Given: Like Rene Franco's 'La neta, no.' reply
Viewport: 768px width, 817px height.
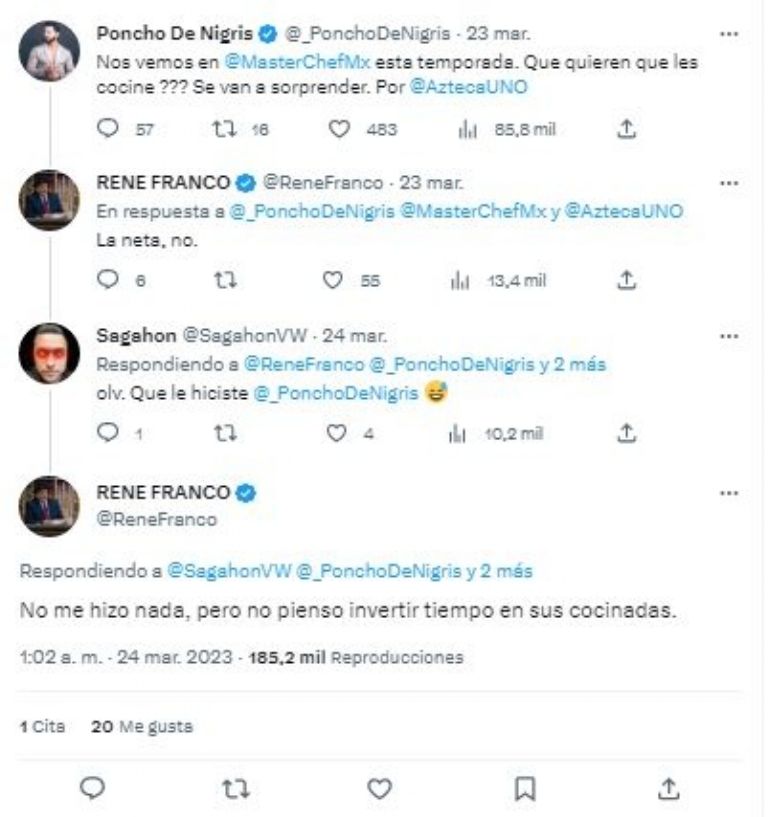Looking at the screenshot, I should point(334,281).
